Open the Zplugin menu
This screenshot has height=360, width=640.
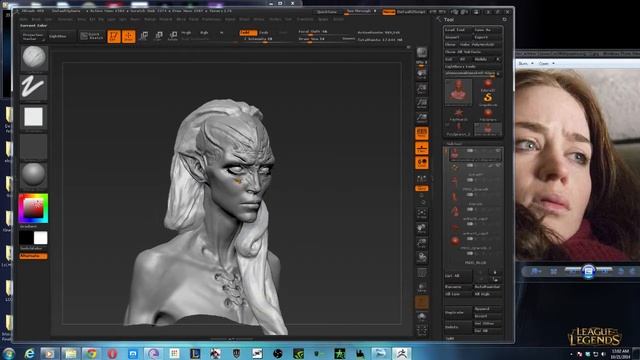323,19
